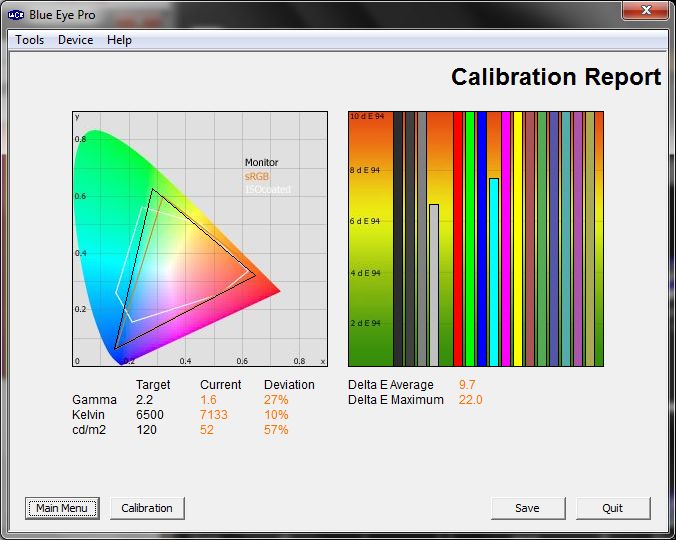This screenshot has width=676, height=540.
Task: Click the Delta E Maximum value 22.0
Action: [x=470, y=400]
